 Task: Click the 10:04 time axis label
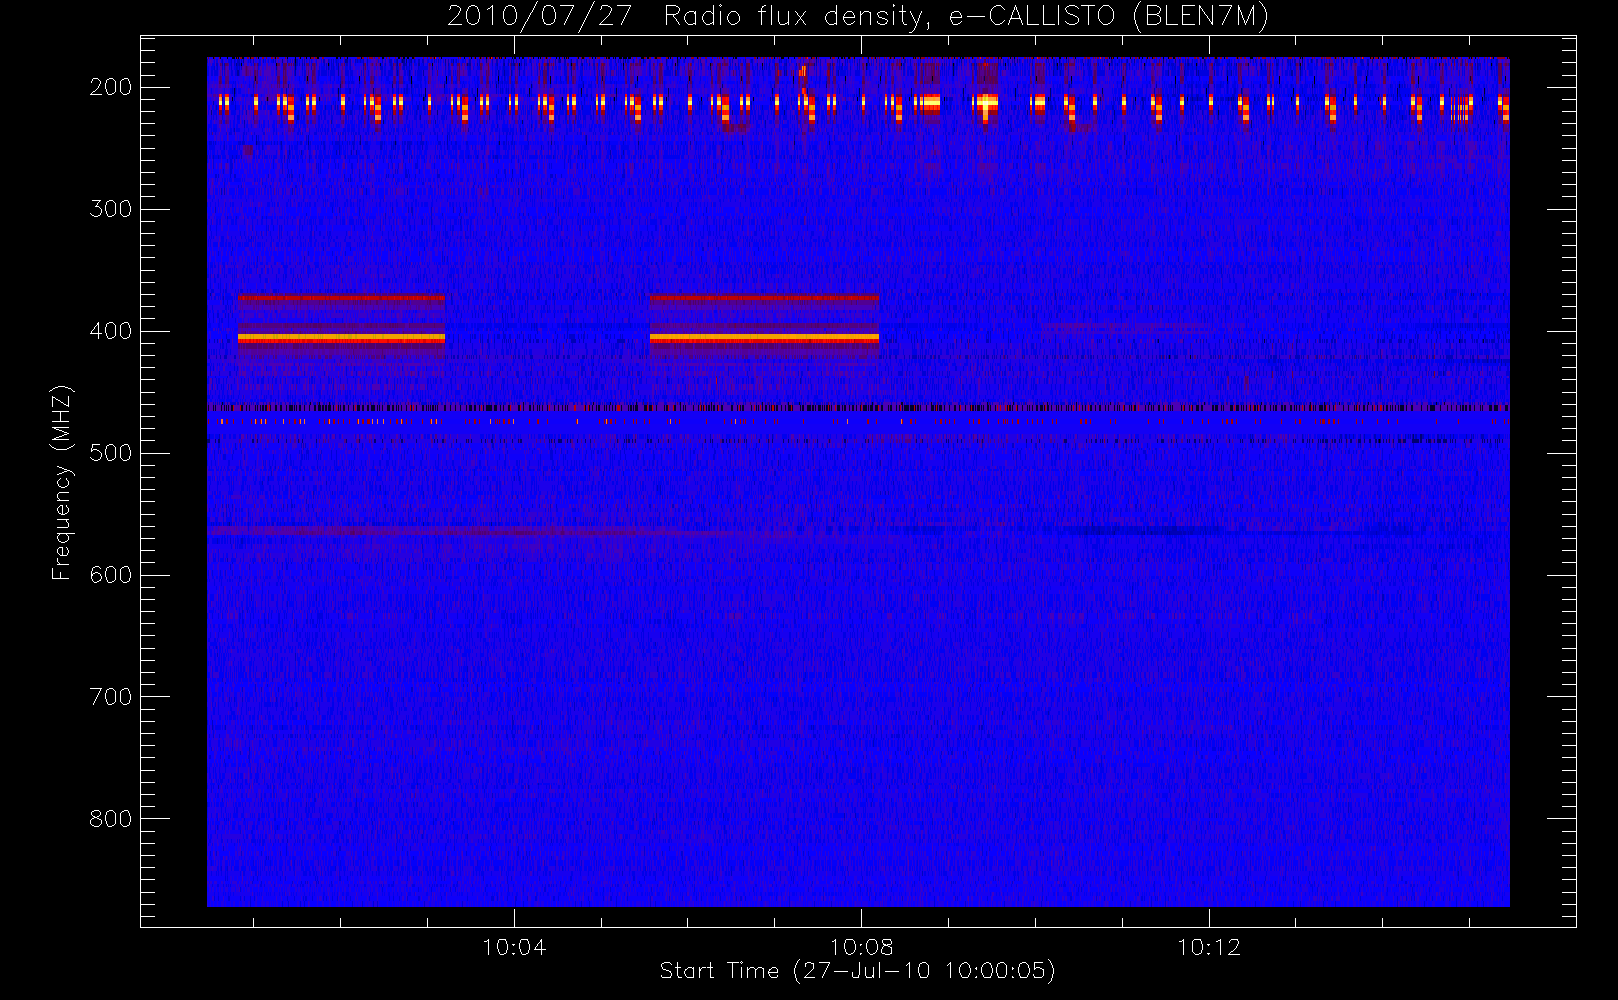[514, 947]
